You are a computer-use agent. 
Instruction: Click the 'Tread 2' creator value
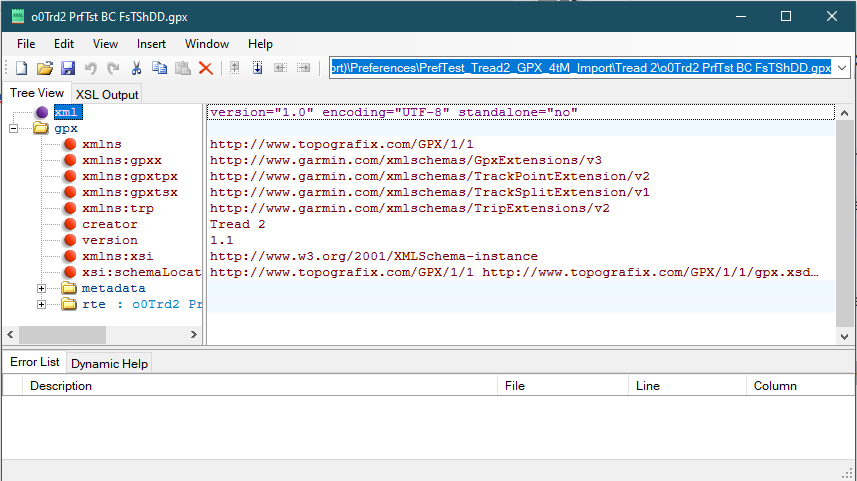pyautogui.click(x=237, y=224)
